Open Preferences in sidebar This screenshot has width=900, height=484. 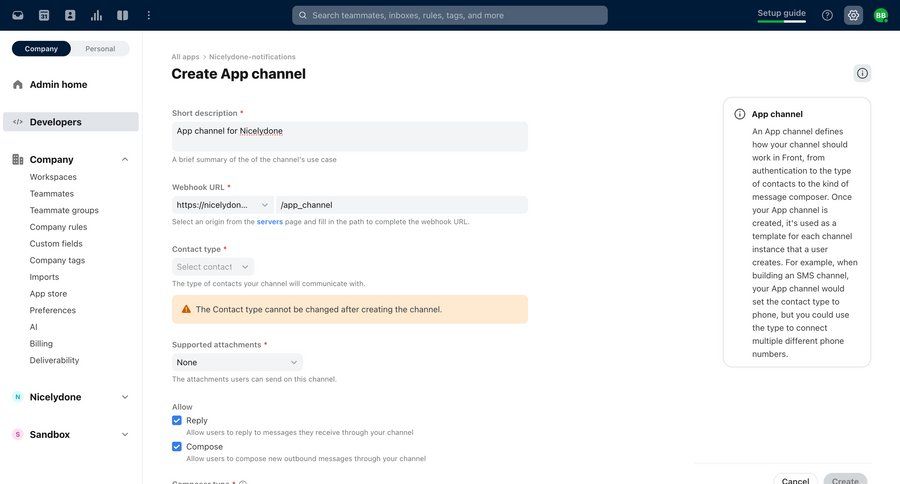click(x=53, y=310)
